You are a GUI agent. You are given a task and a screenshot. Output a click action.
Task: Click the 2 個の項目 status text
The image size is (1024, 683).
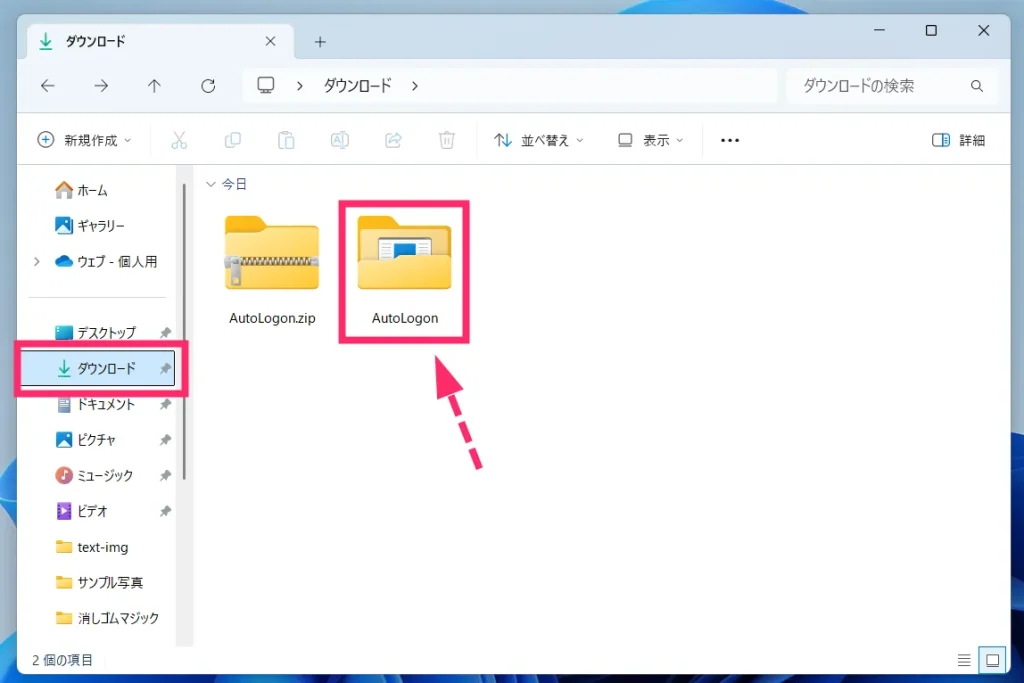(x=63, y=660)
